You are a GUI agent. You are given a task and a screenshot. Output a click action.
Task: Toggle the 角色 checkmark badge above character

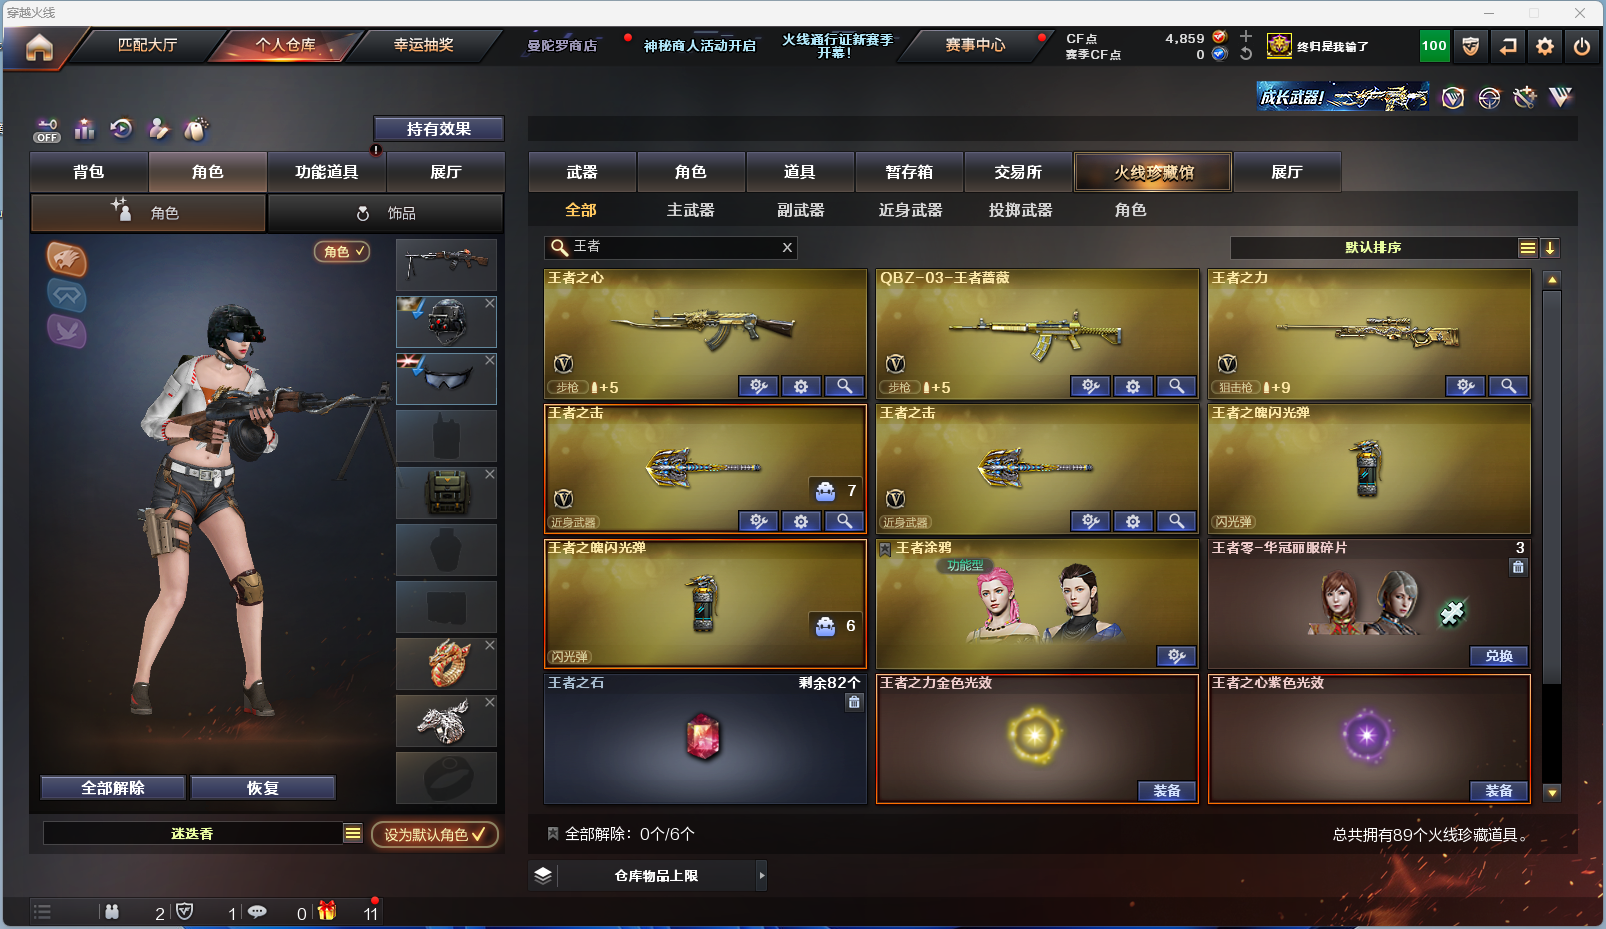[x=342, y=252]
